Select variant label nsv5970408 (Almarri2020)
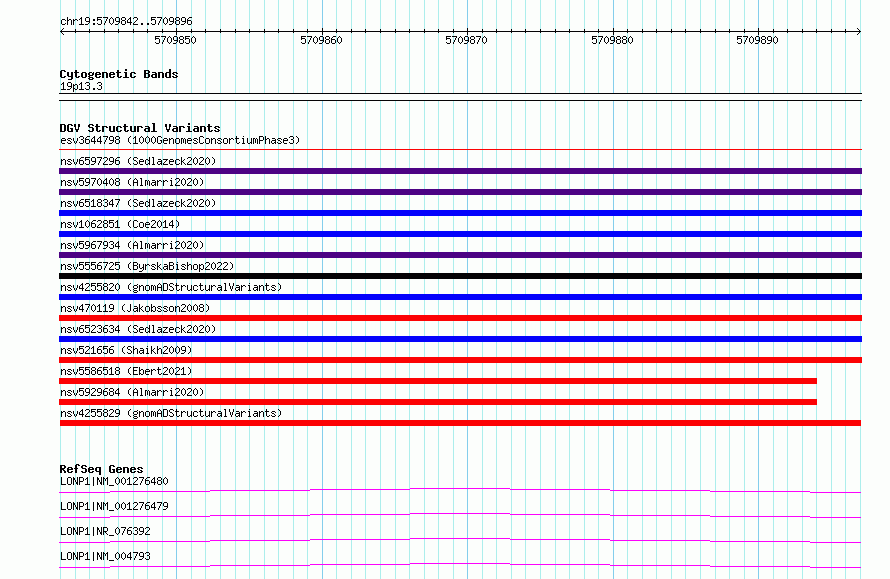The width and height of the screenshot is (890, 579). coord(132,182)
